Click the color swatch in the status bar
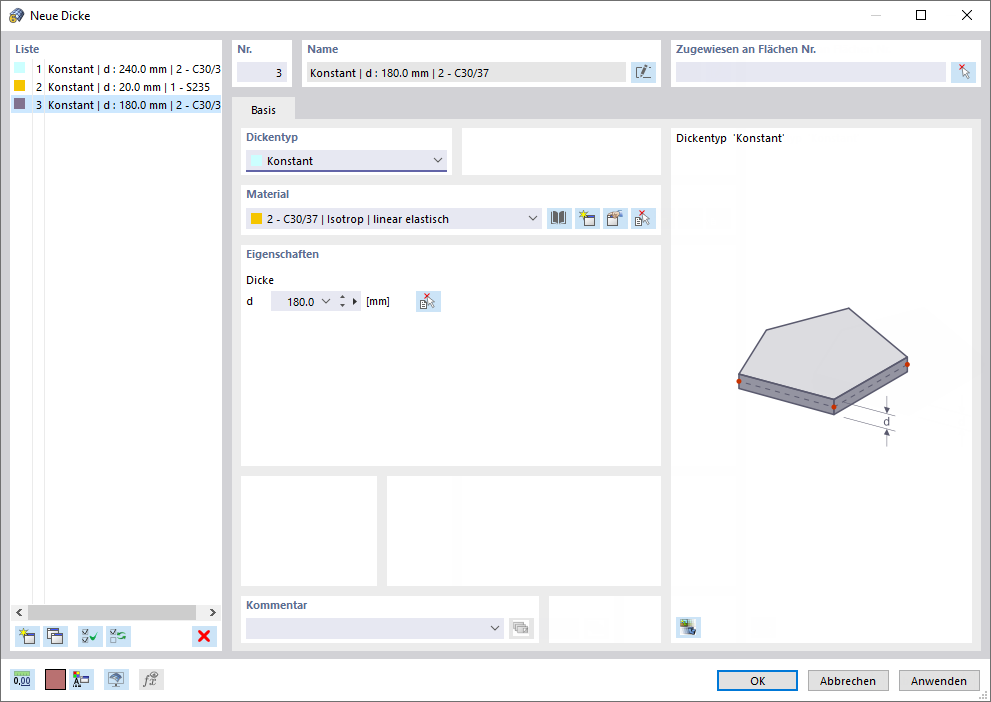 click(55, 679)
